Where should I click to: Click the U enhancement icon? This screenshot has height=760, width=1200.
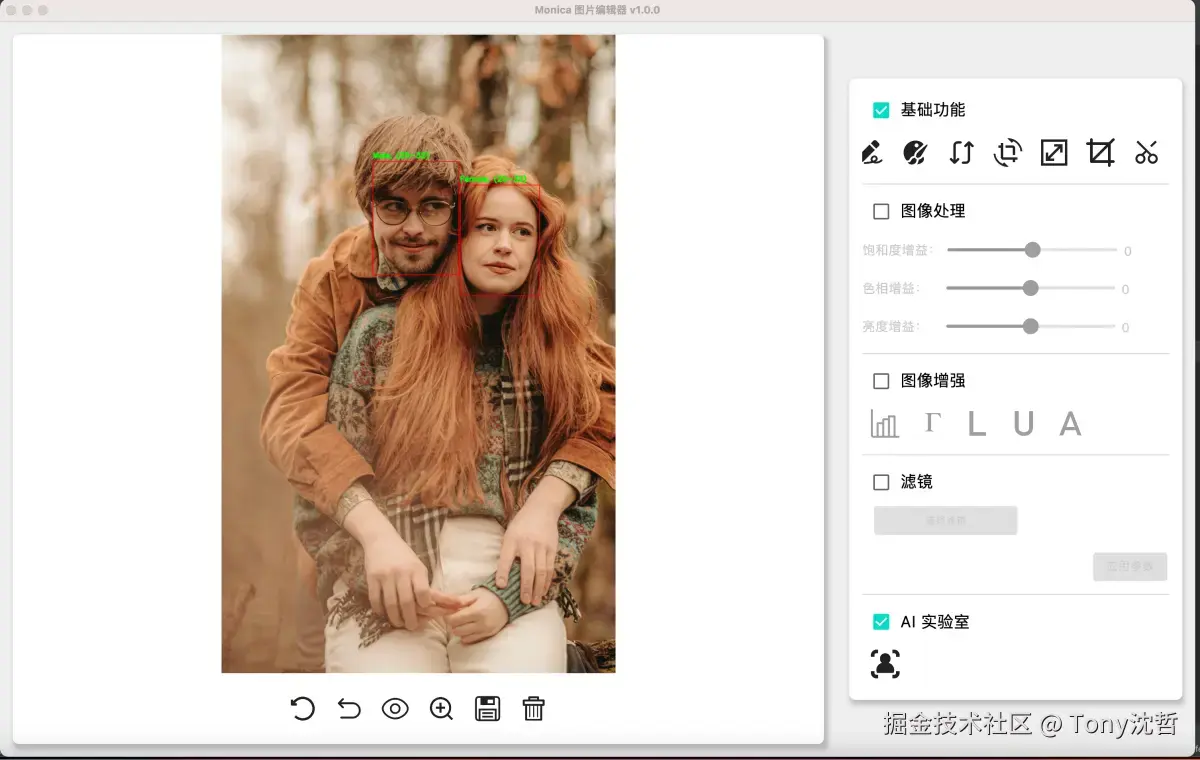1023,424
